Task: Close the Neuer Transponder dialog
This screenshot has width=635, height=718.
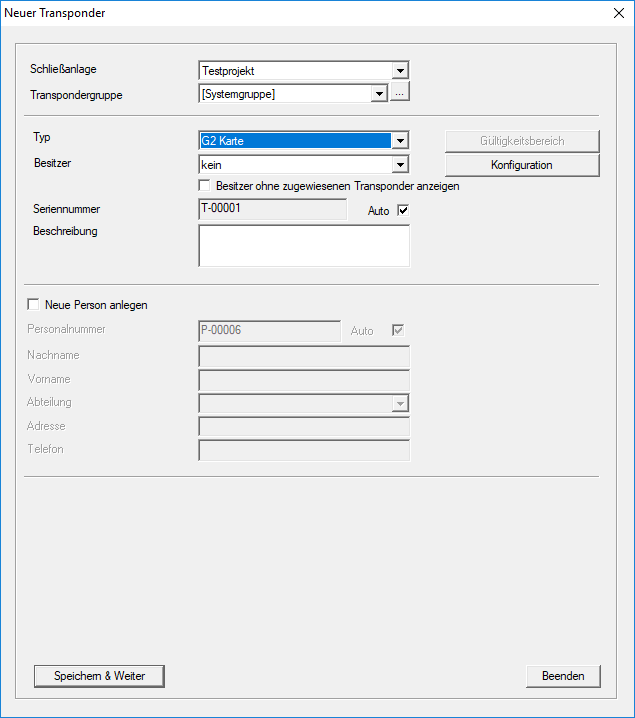Action: pyautogui.click(x=617, y=13)
